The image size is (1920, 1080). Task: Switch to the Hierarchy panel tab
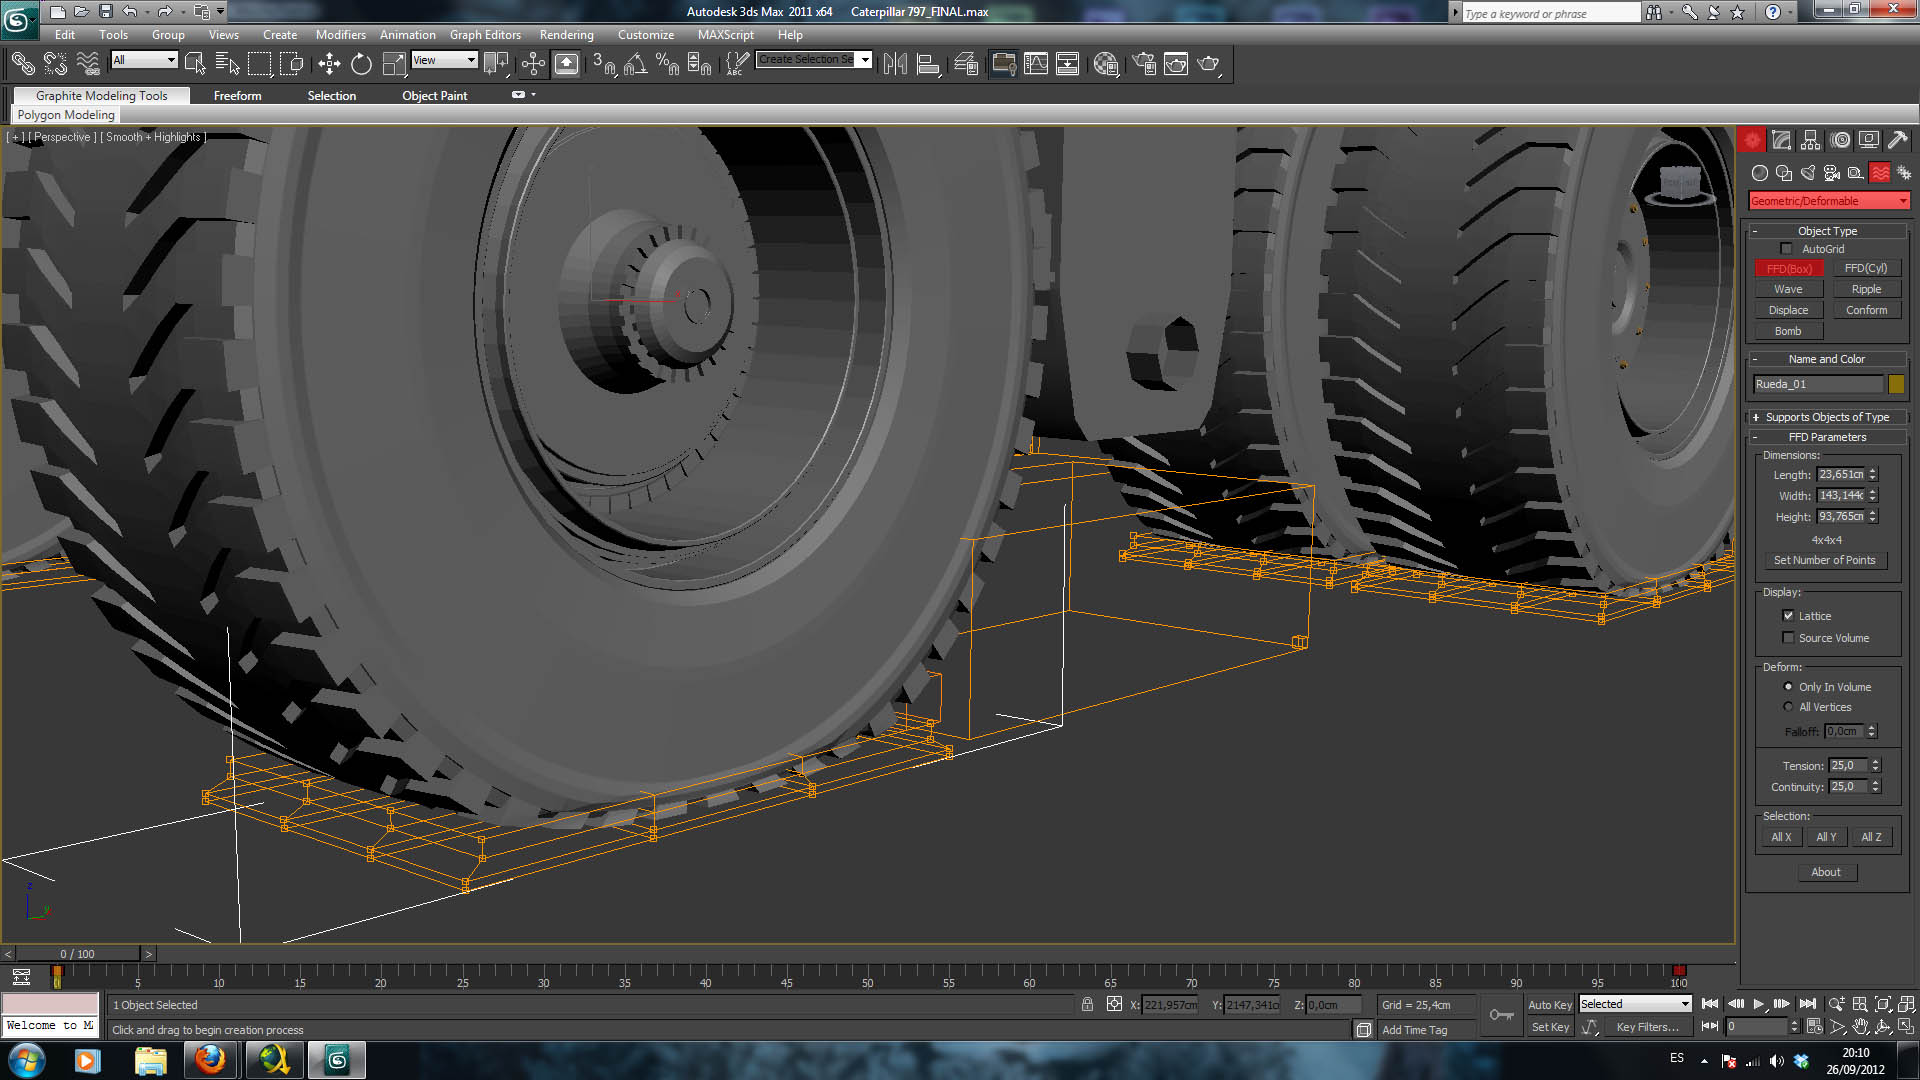(1811, 140)
